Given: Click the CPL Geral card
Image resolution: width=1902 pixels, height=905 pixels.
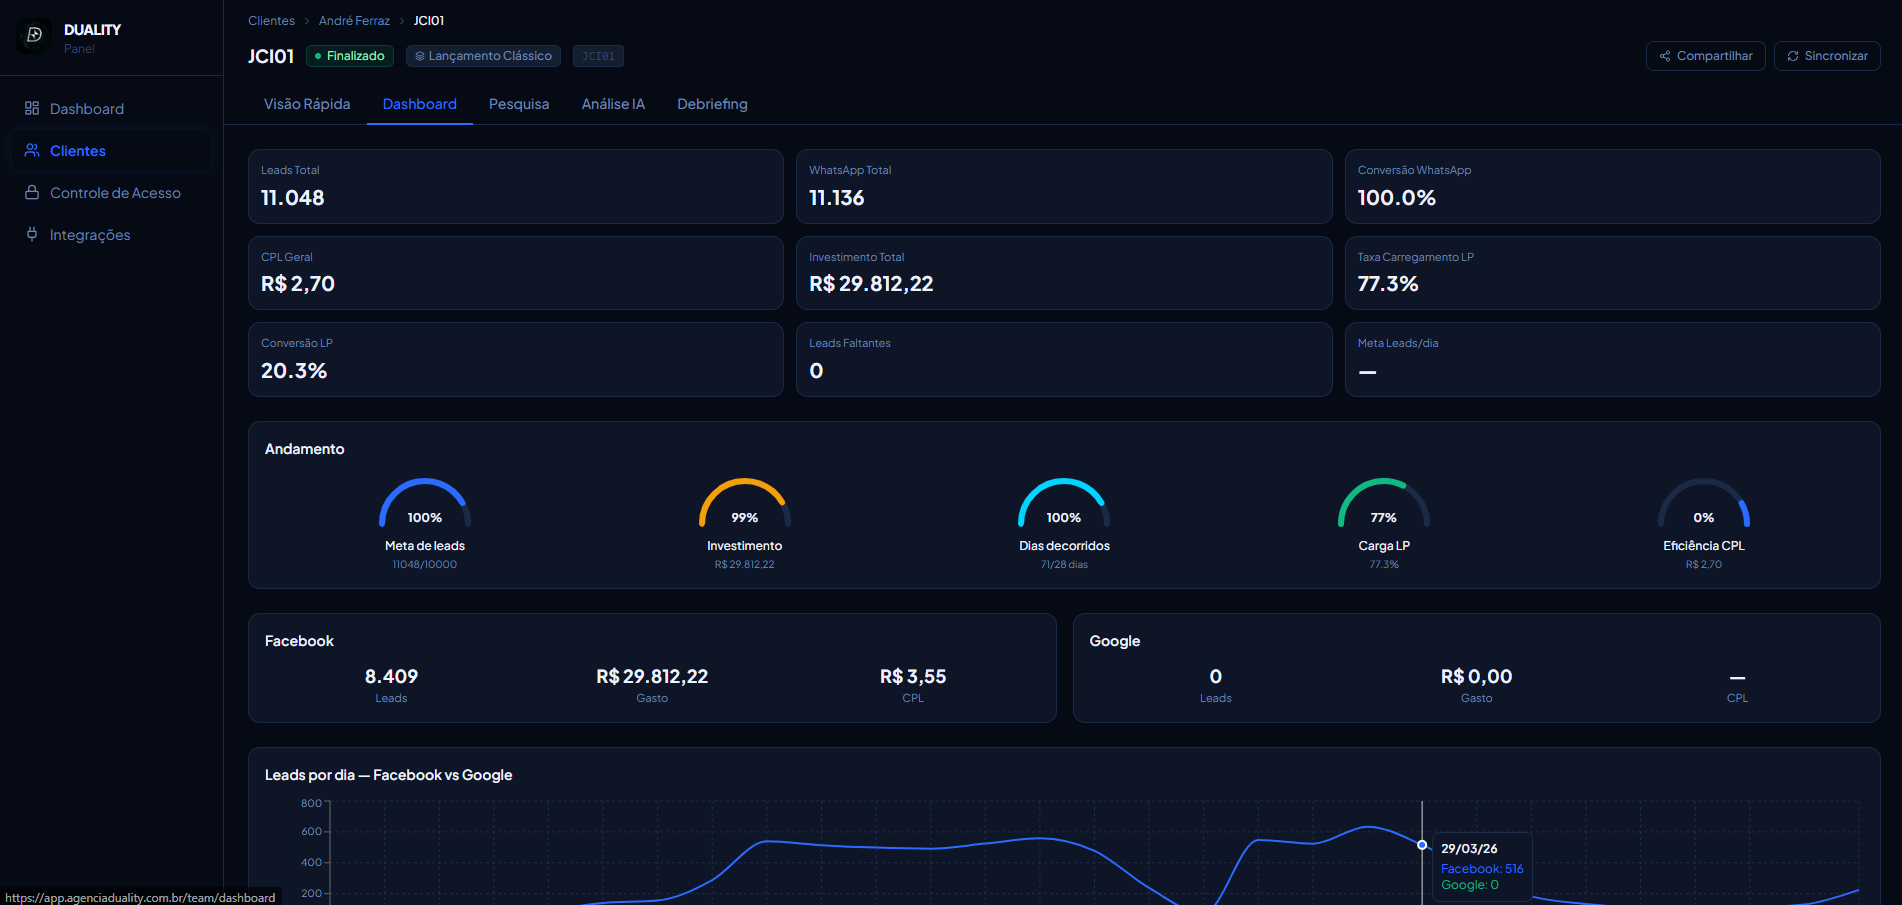Looking at the screenshot, I should coord(516,273).
